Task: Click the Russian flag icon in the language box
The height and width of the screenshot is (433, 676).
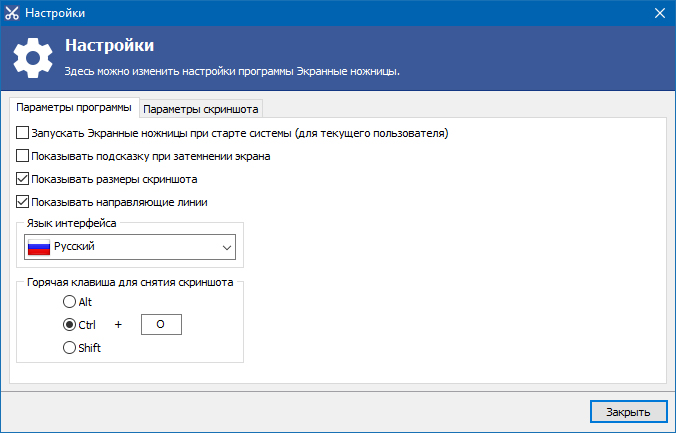Action: tap(39, 247)
